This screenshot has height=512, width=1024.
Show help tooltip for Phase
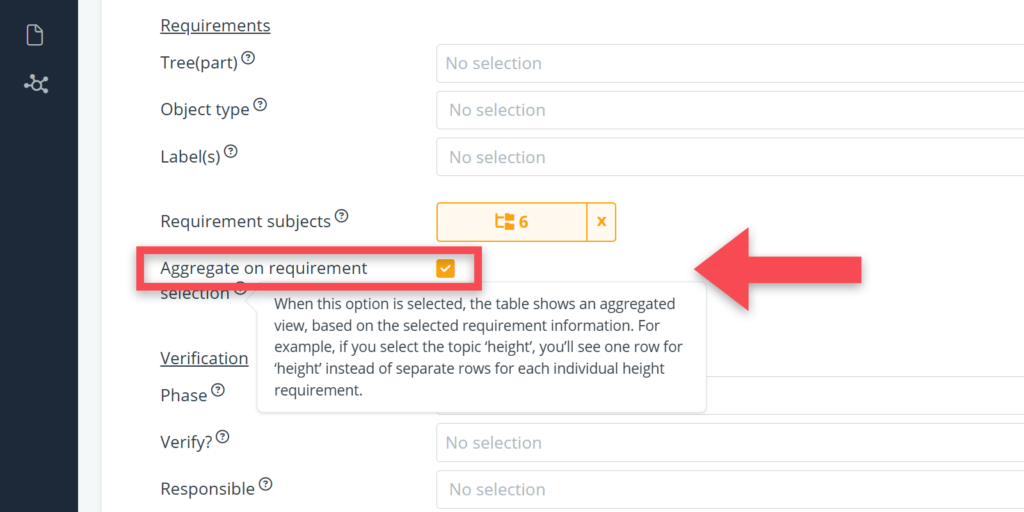217,390
